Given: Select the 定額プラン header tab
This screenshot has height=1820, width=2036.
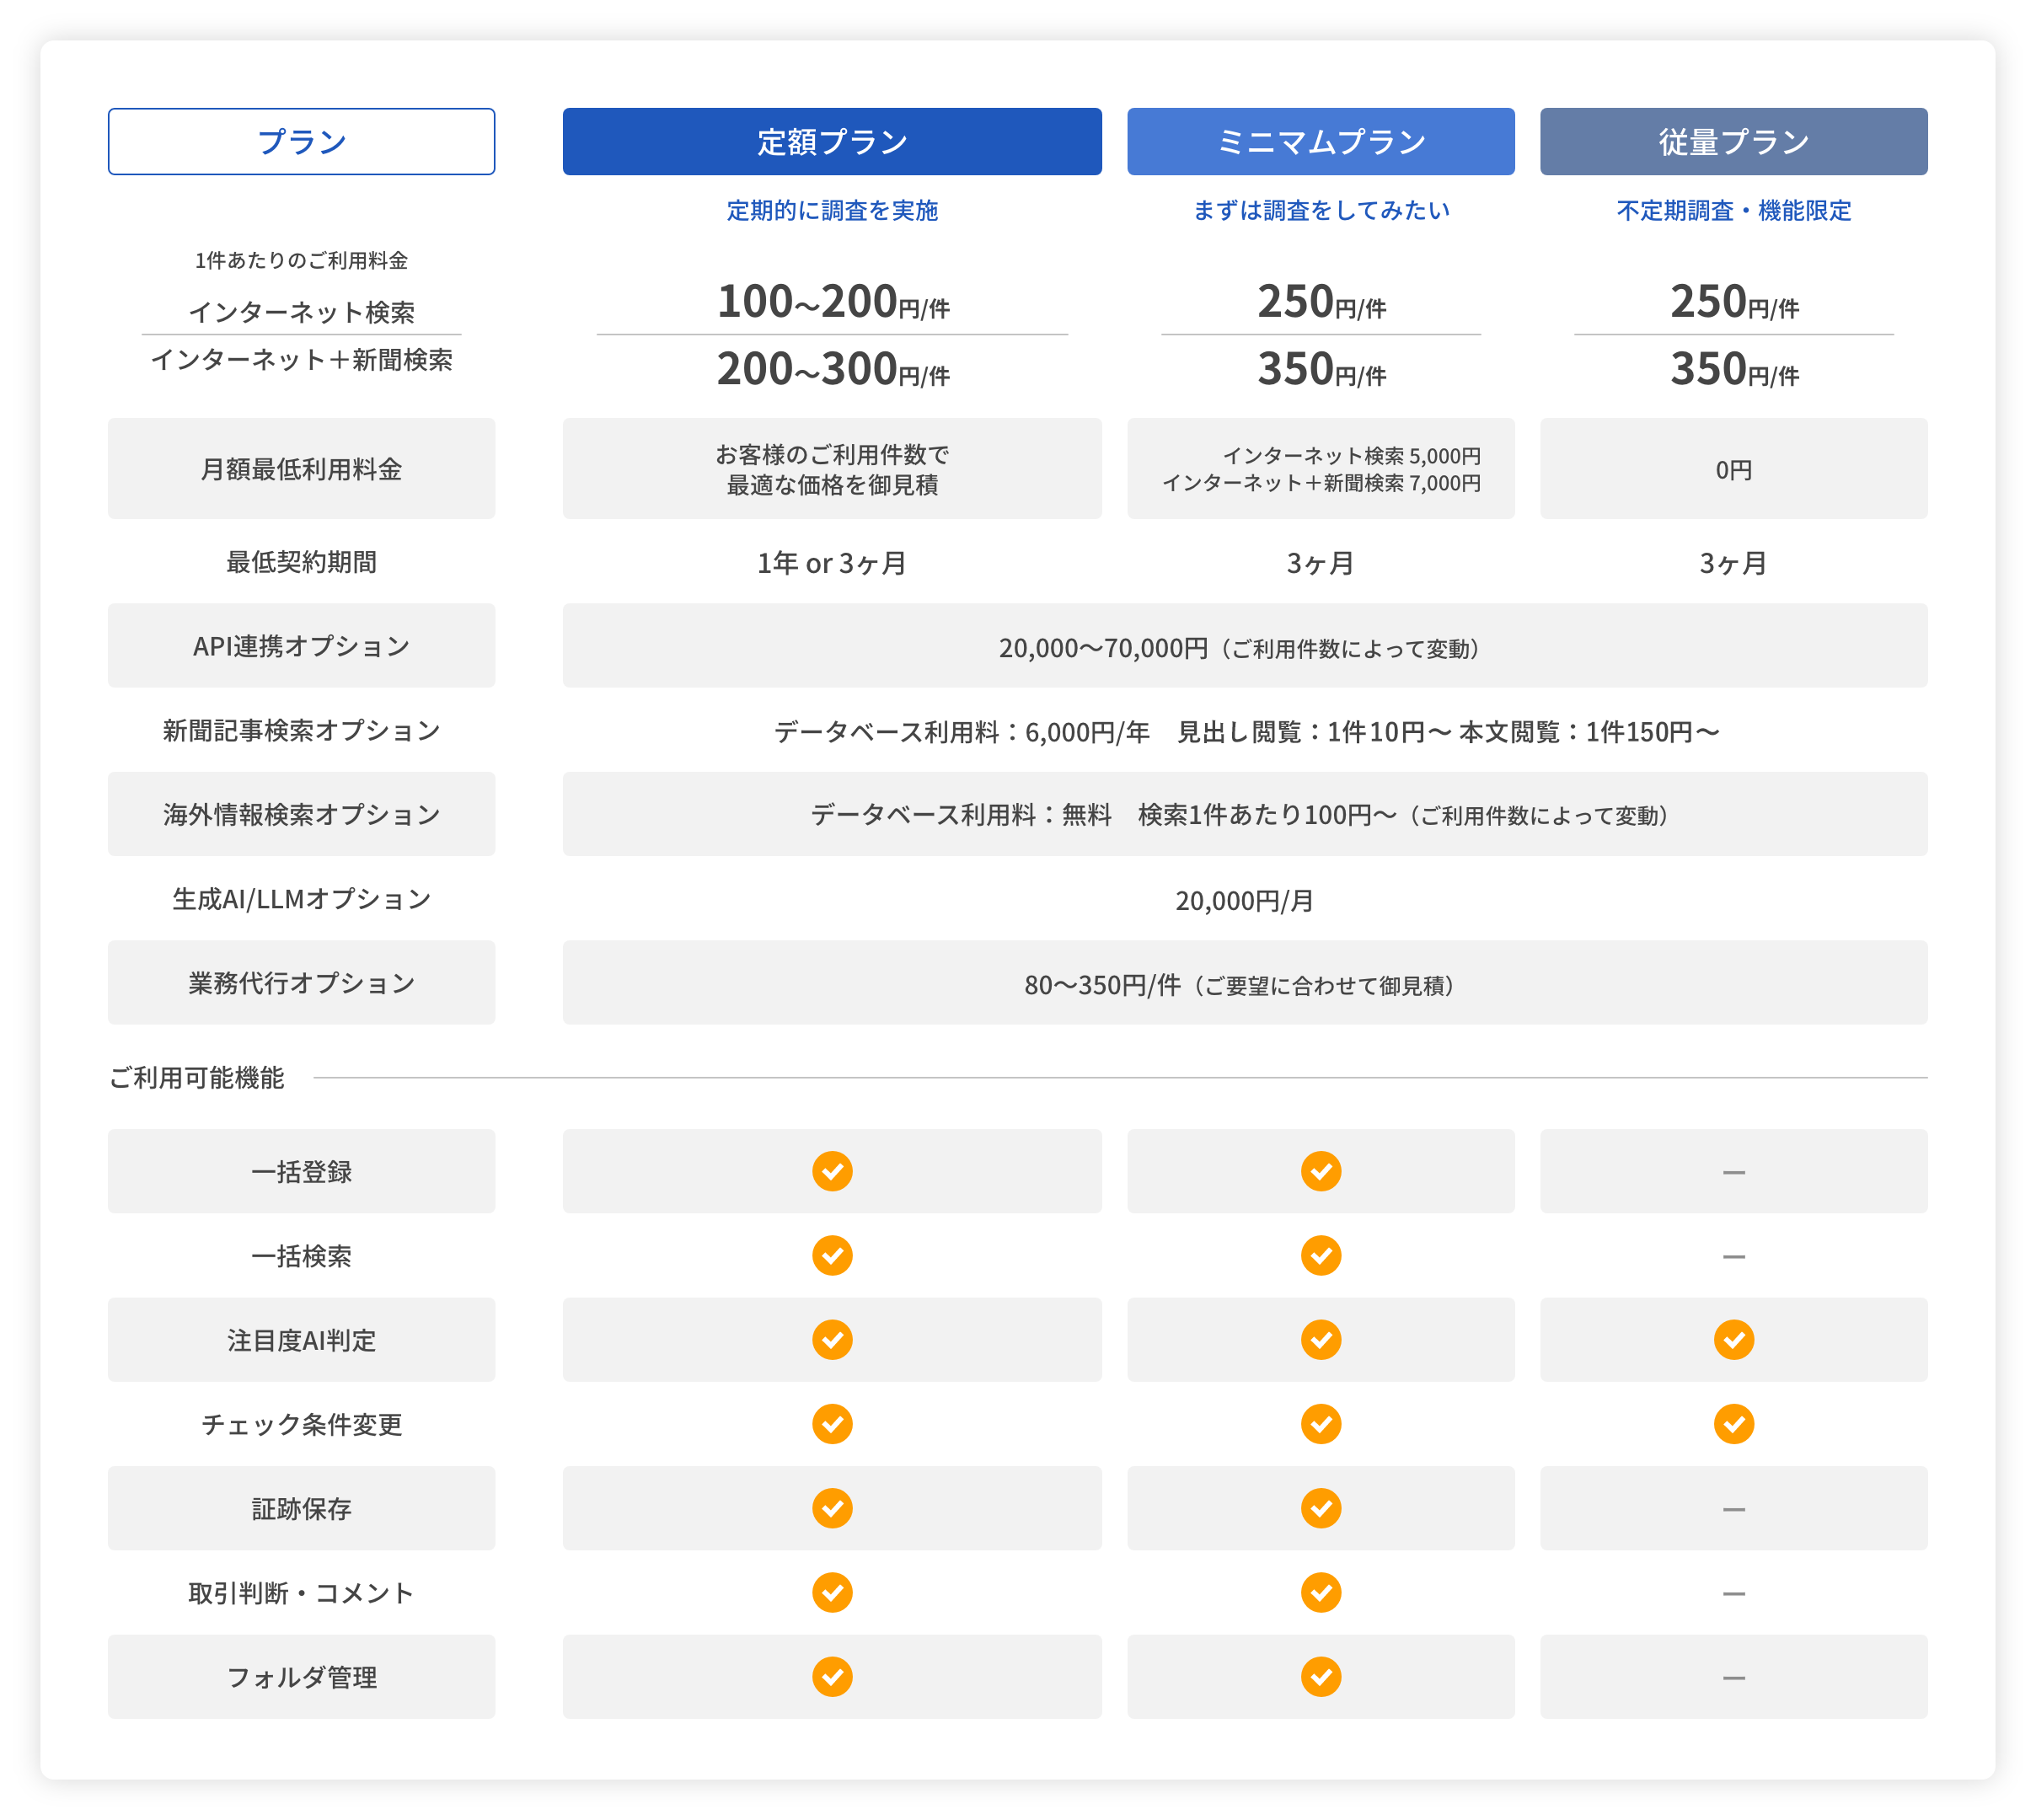Looking at the screenshot, I should [x=832, y=141].
